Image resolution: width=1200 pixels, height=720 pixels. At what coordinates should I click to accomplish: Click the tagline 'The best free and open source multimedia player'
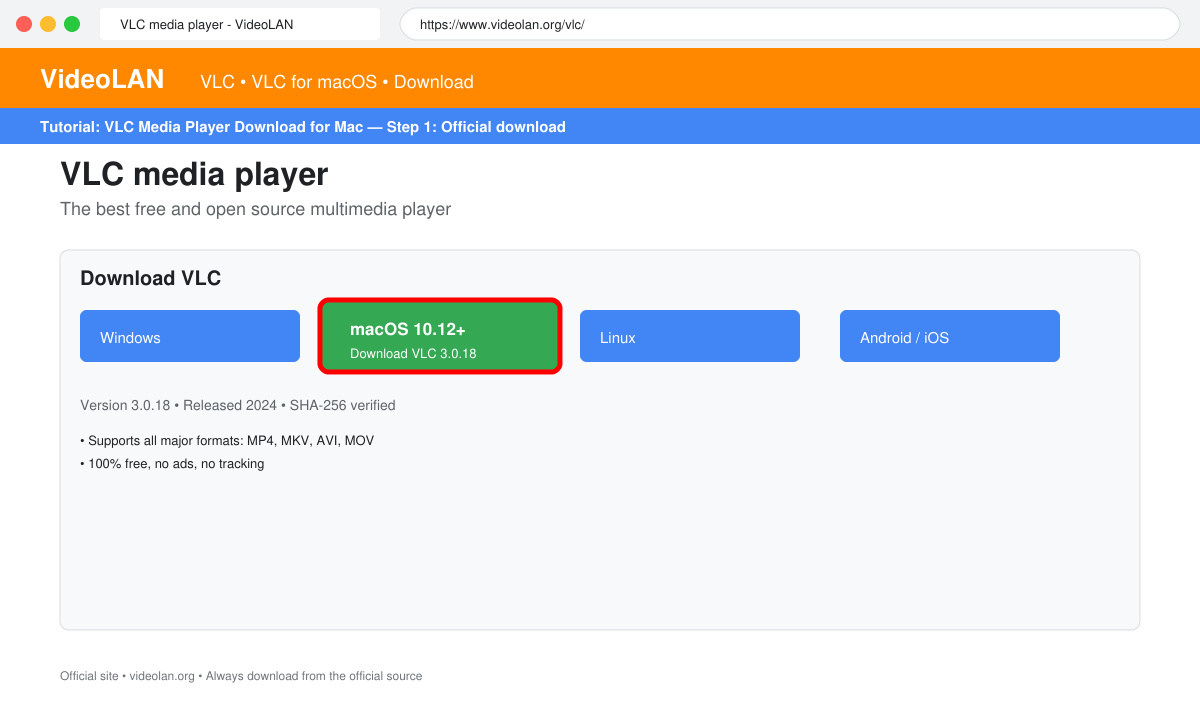pyautogui.click(x=256, y=209)
